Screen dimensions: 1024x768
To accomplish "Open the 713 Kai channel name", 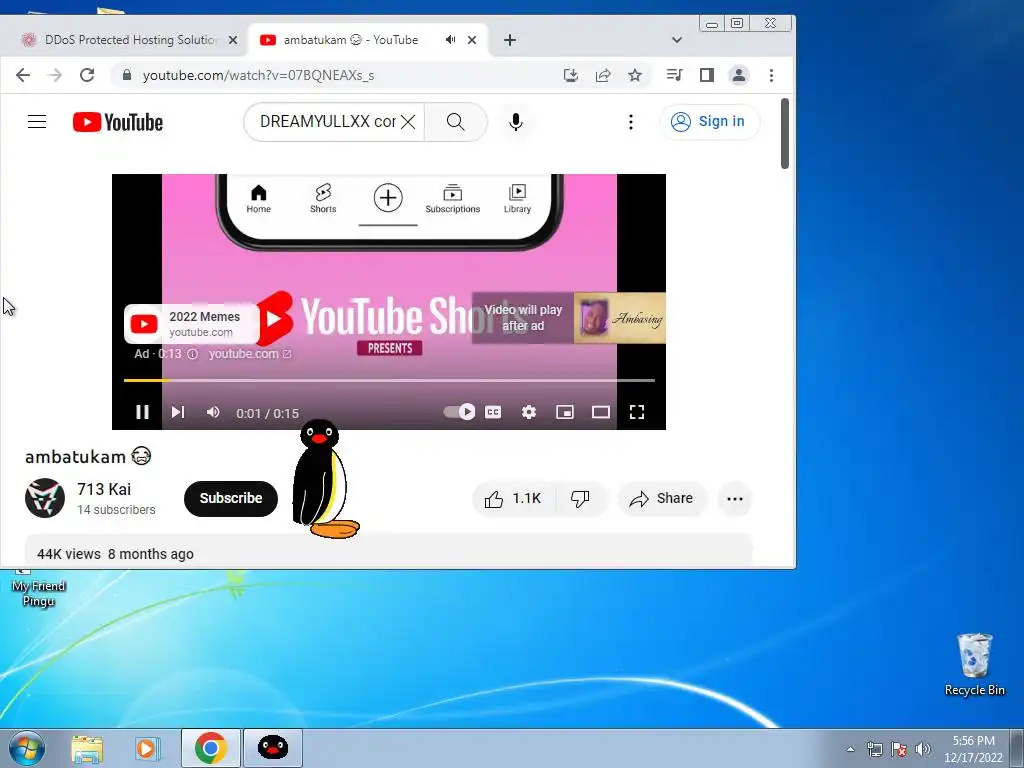I will coord(104,489).
